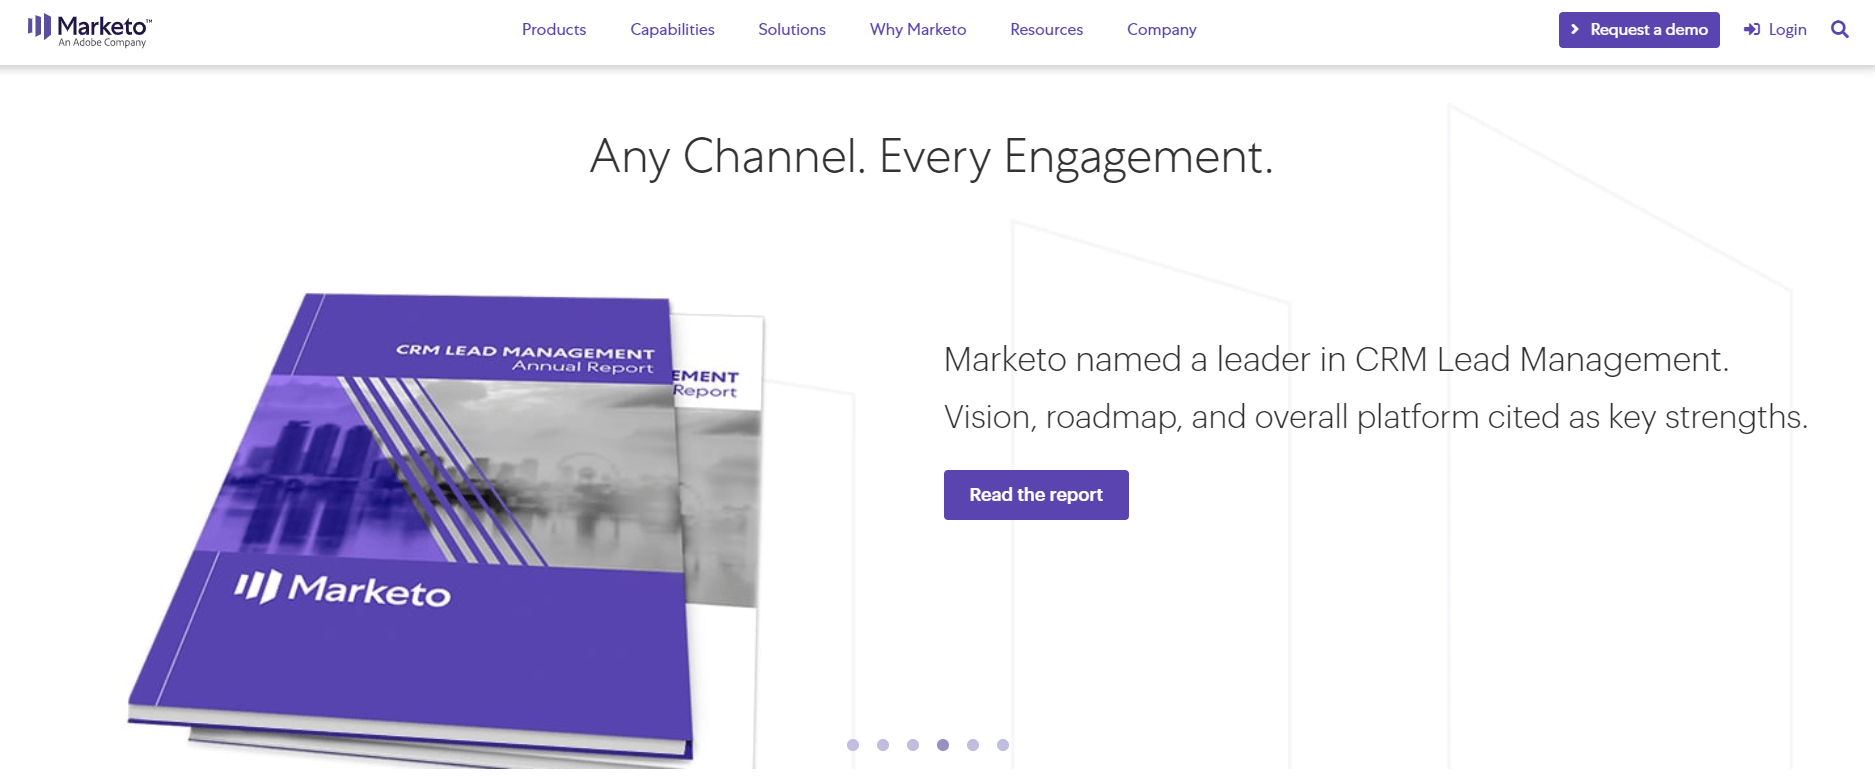Open the Why Marketo menu
Screen dimensions: 1875x777
(x=918, y=30)
